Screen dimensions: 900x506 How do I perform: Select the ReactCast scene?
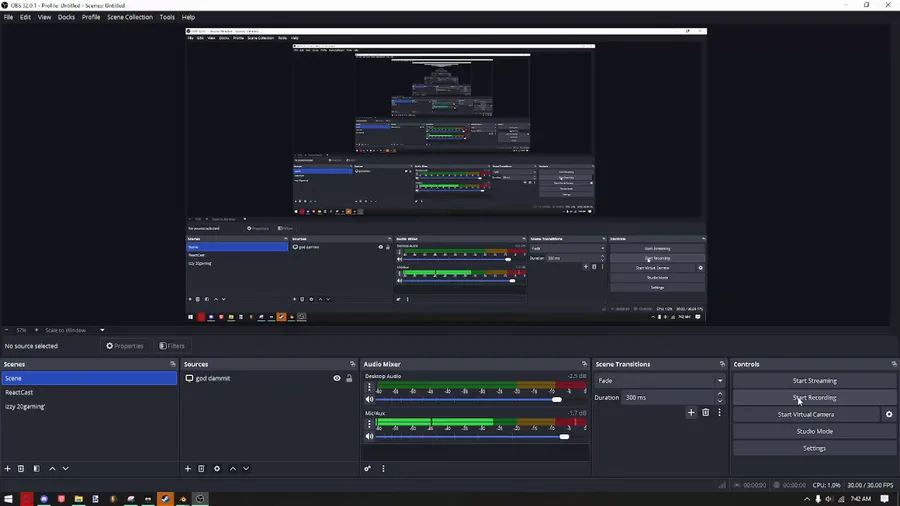coord(89,392)
